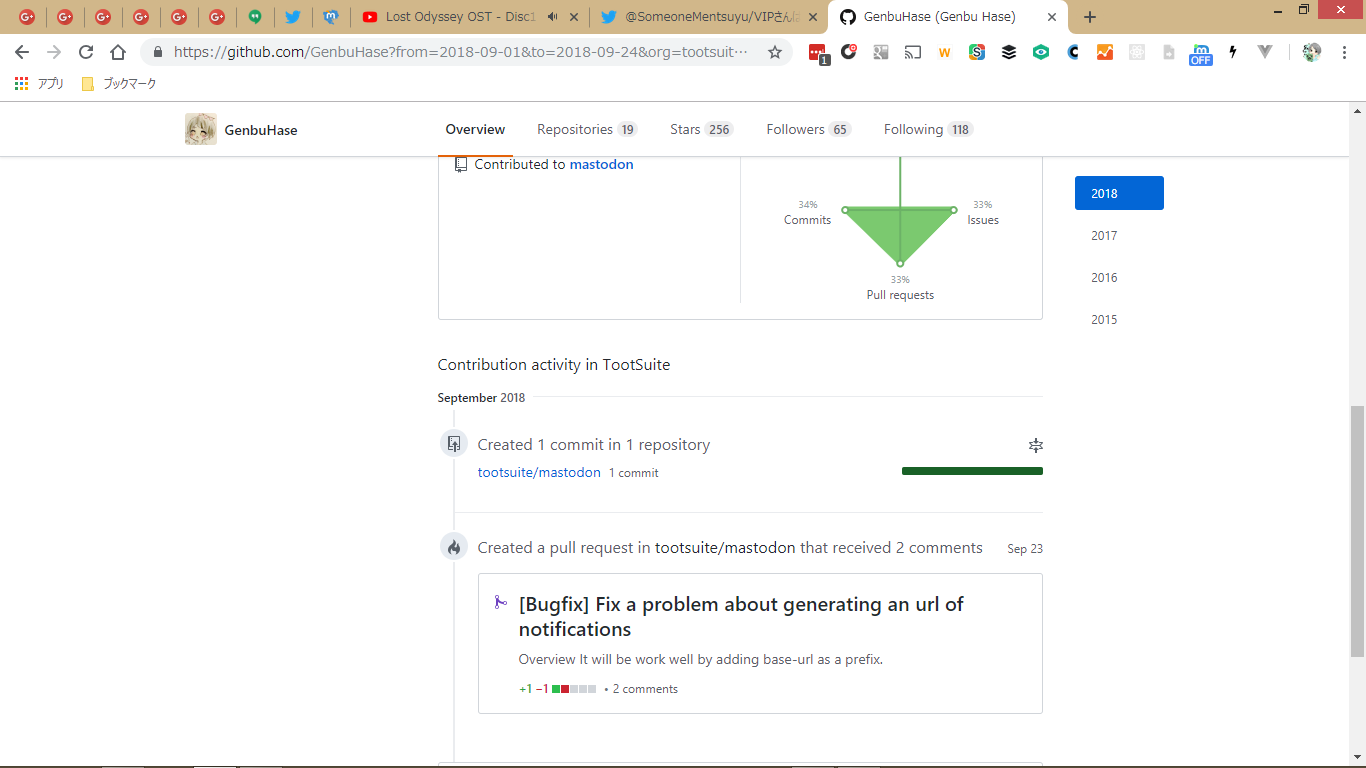Click the Commits label on the chart
The image size is (1366, 768).
807,220
